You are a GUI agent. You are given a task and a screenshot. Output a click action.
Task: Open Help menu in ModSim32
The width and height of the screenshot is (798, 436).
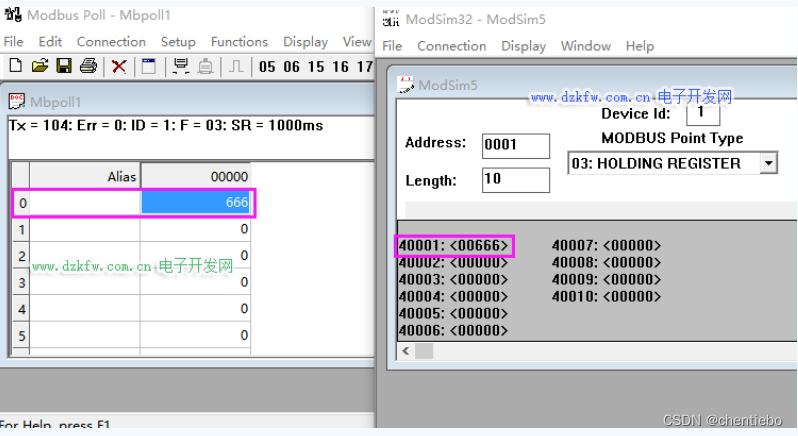(x=640, y=46)
